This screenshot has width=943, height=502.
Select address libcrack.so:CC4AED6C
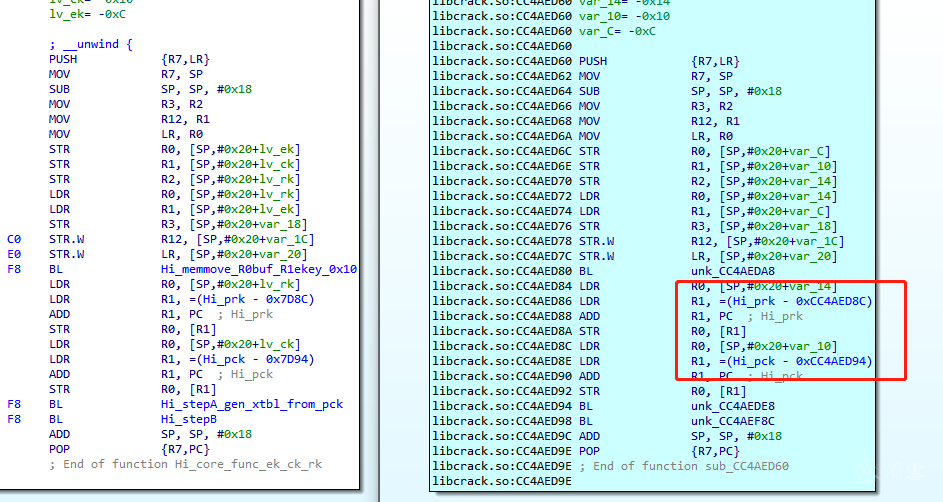502,152
